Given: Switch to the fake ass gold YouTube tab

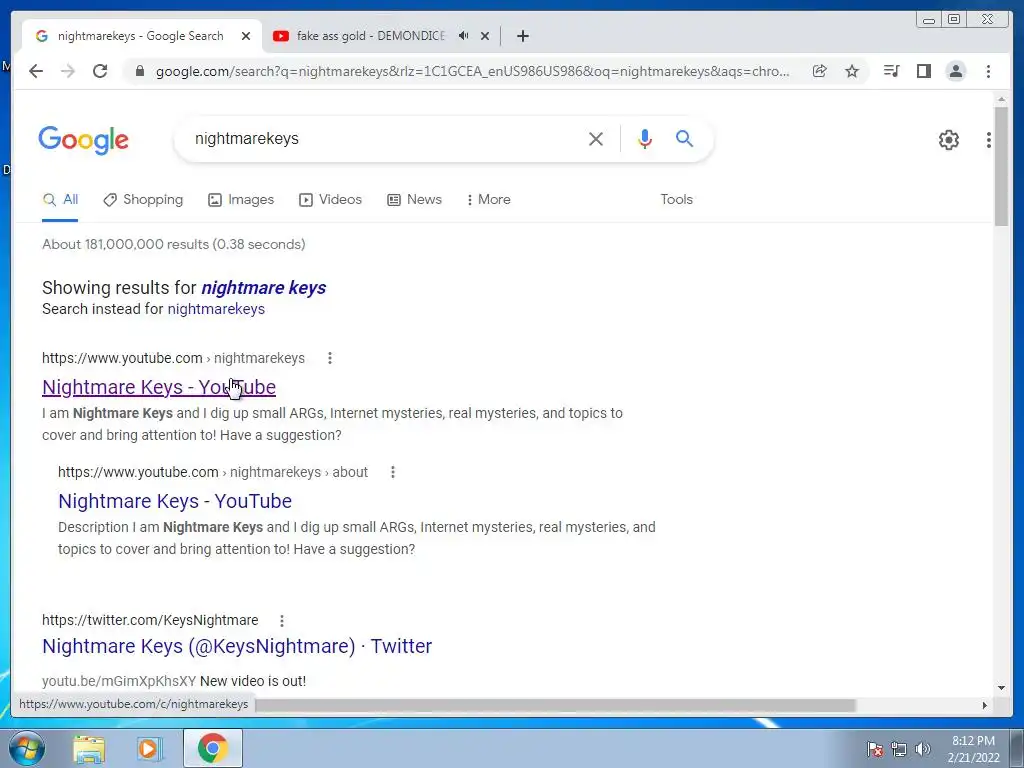Looking at the screenshot, I should click(x=370, y=36).
